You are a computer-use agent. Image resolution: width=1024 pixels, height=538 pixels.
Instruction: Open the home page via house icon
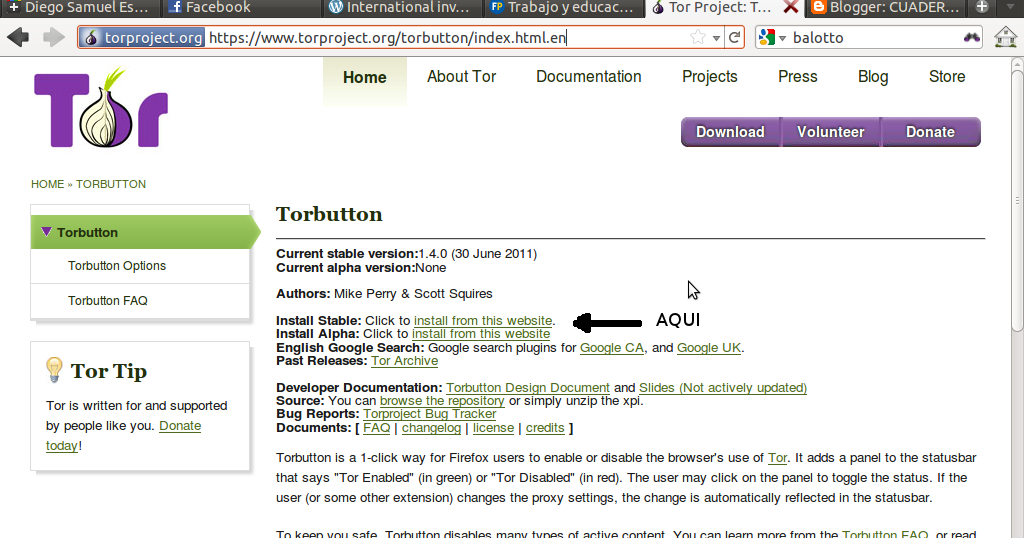click(x=1006, y=37)
